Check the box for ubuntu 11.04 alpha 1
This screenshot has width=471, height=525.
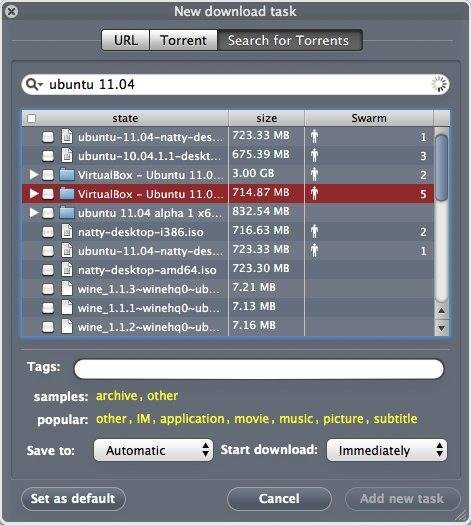click(48, 213)
